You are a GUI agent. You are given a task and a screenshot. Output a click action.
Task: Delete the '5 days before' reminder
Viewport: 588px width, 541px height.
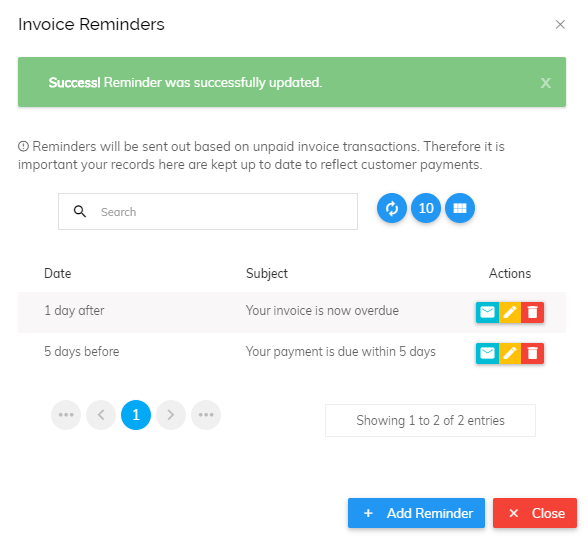pos(532,353)
